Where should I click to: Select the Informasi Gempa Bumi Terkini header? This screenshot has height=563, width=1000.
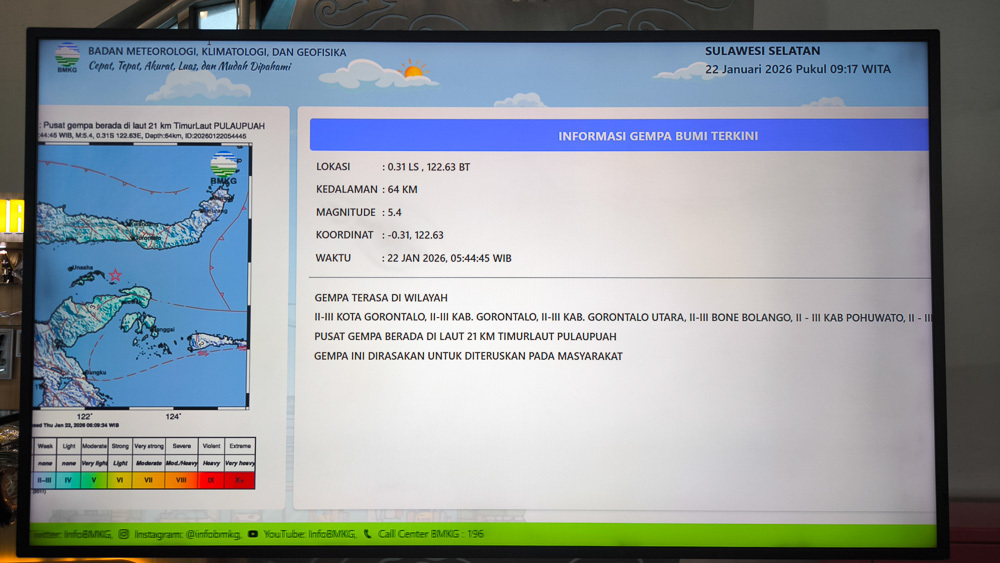(618, 136)
